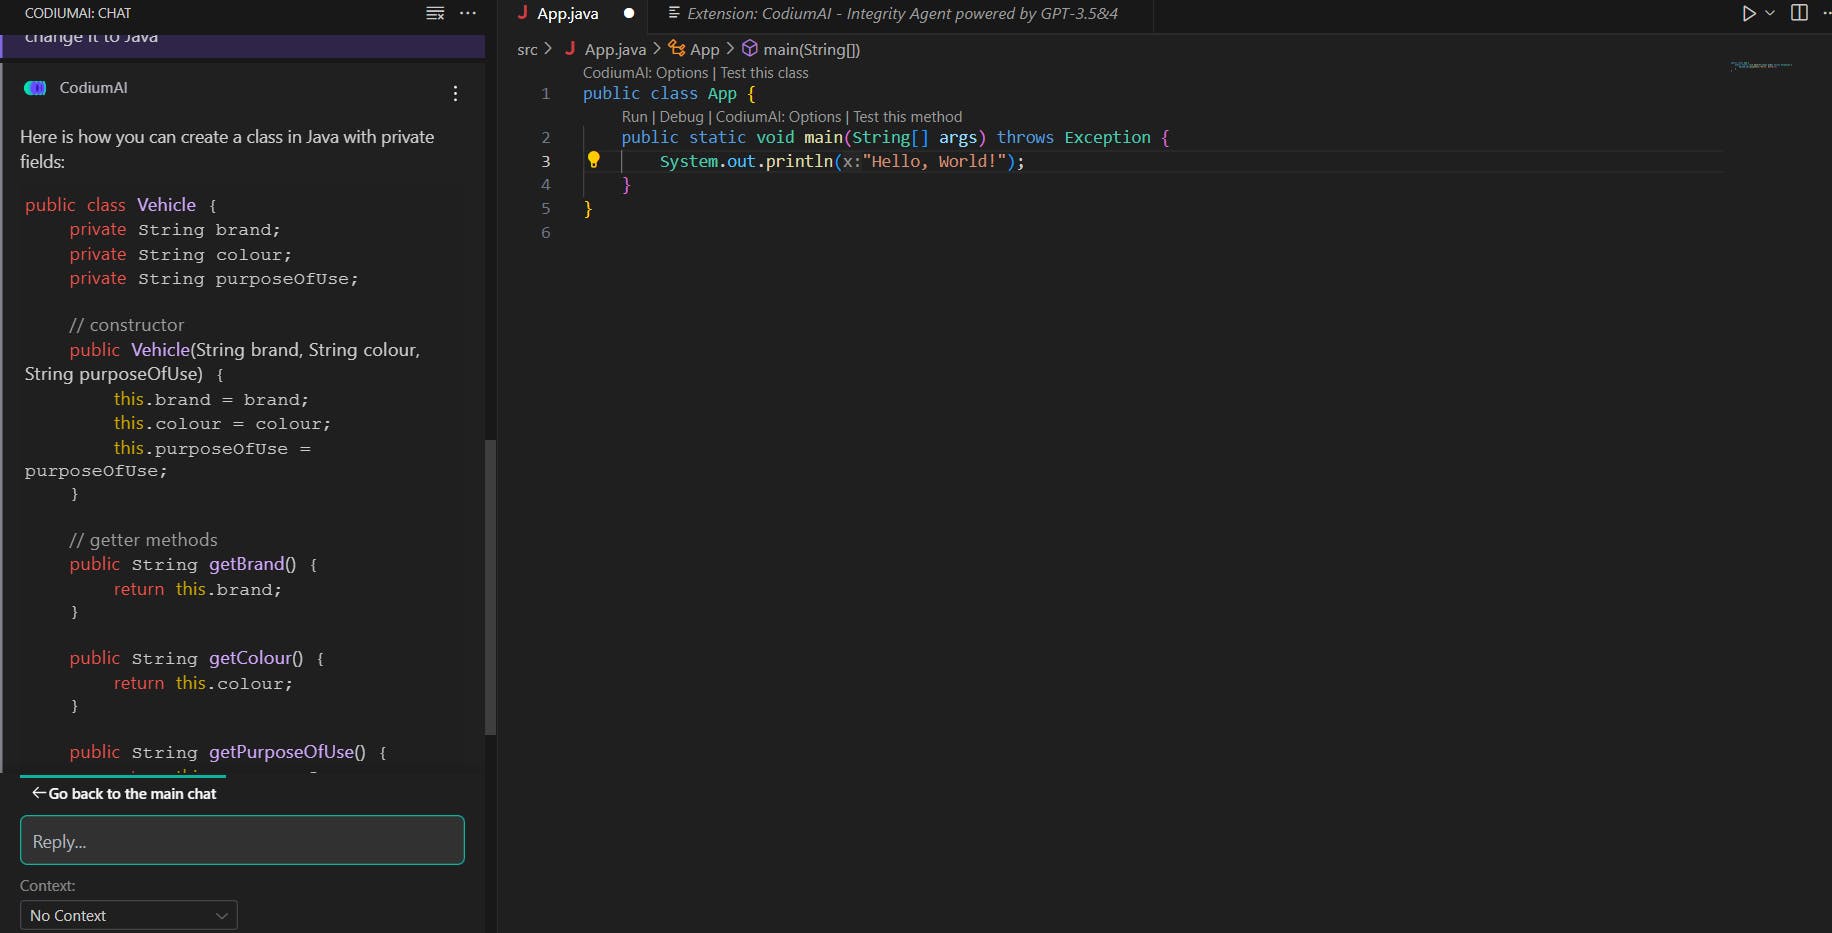The width and height of the screenshot is (1832, 933).
Task: Open the CodiumAI message options kebab menu
Action: (x=455, y=93)
